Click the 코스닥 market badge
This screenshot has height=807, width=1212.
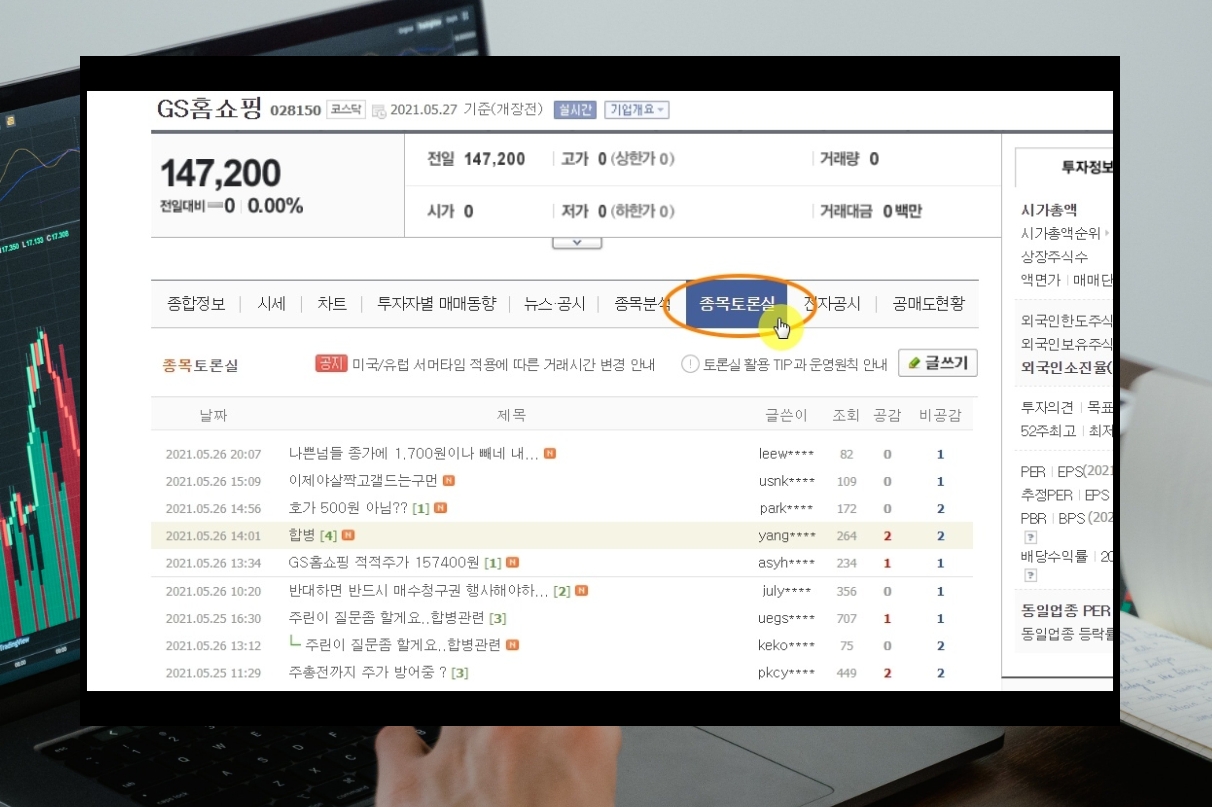(347, 110)
